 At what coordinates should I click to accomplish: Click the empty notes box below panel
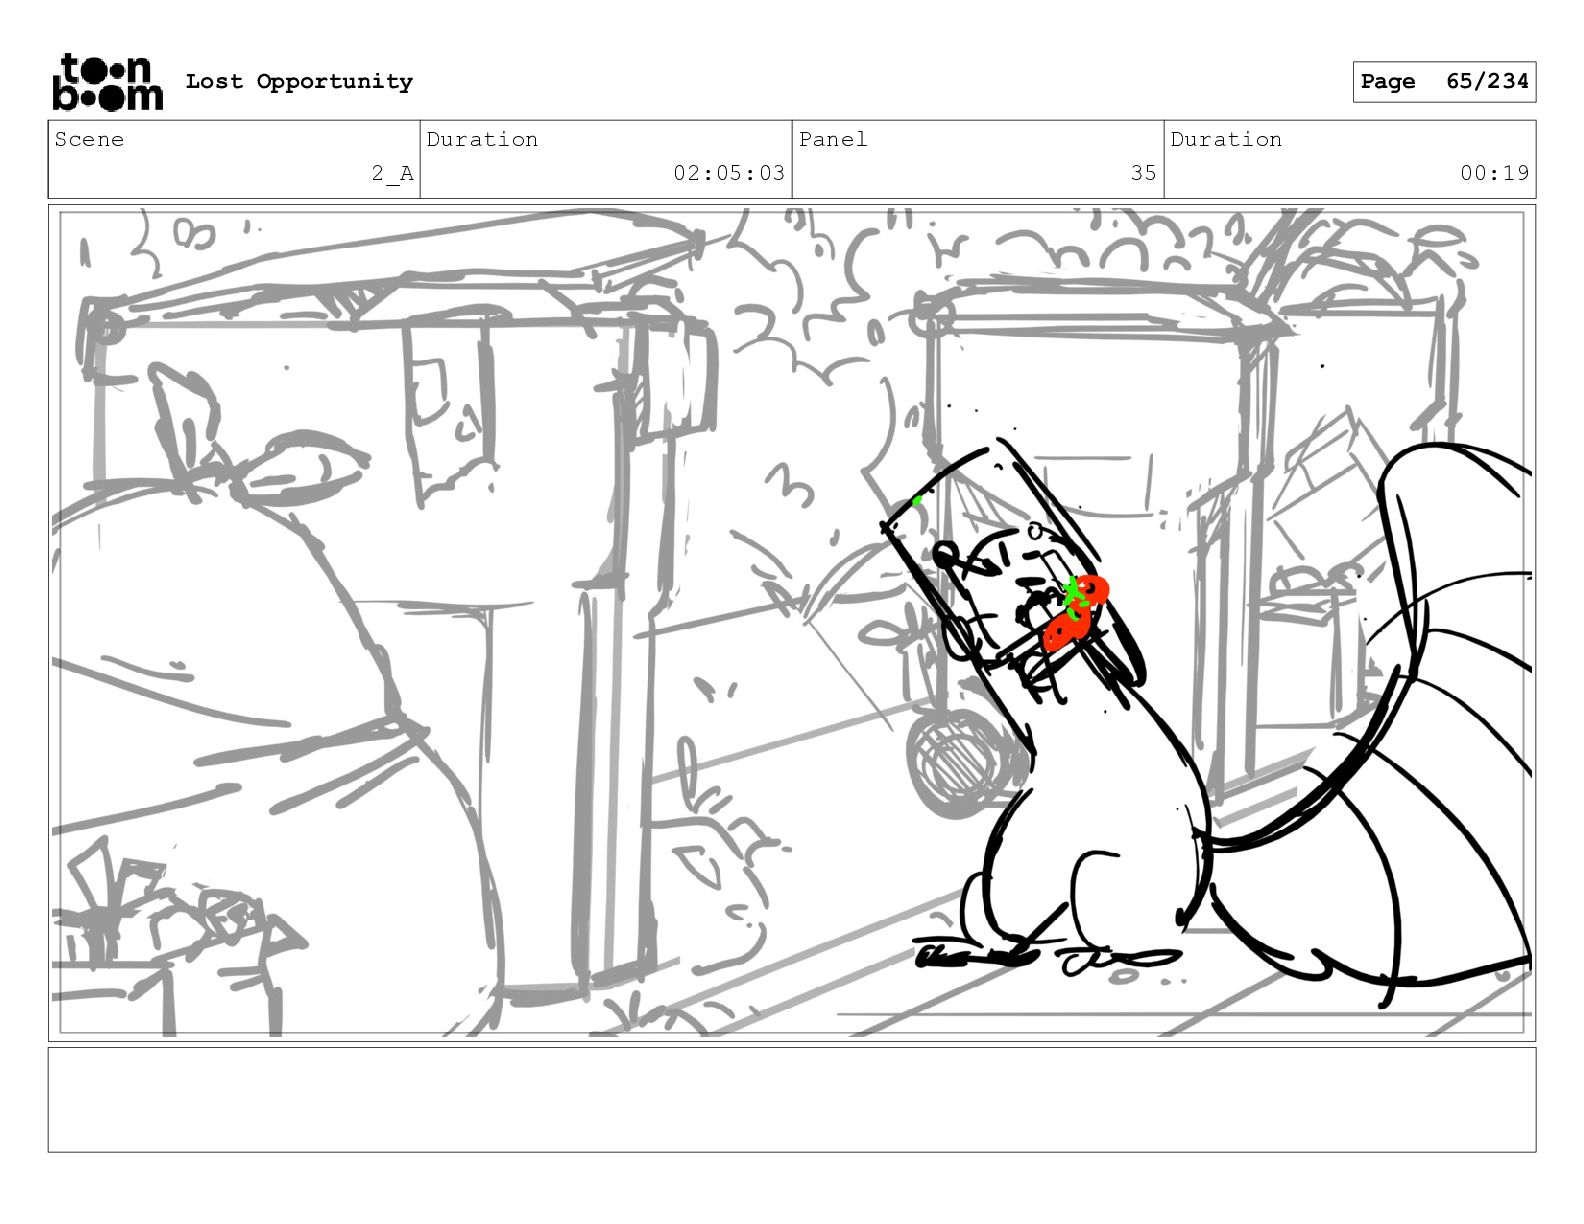point(792,1100)
